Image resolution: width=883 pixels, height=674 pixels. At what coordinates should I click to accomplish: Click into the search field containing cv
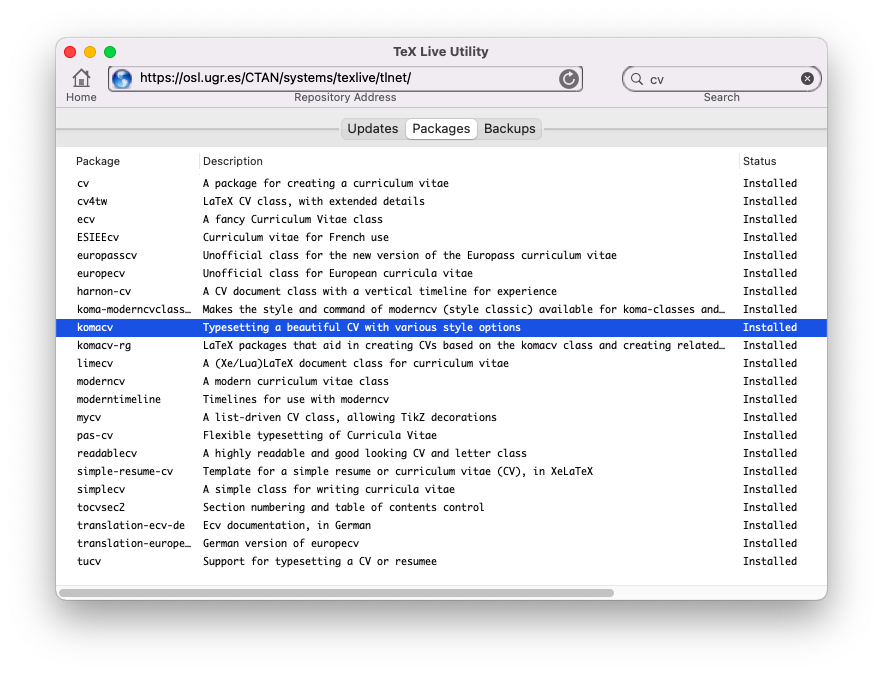click(722, 79)
